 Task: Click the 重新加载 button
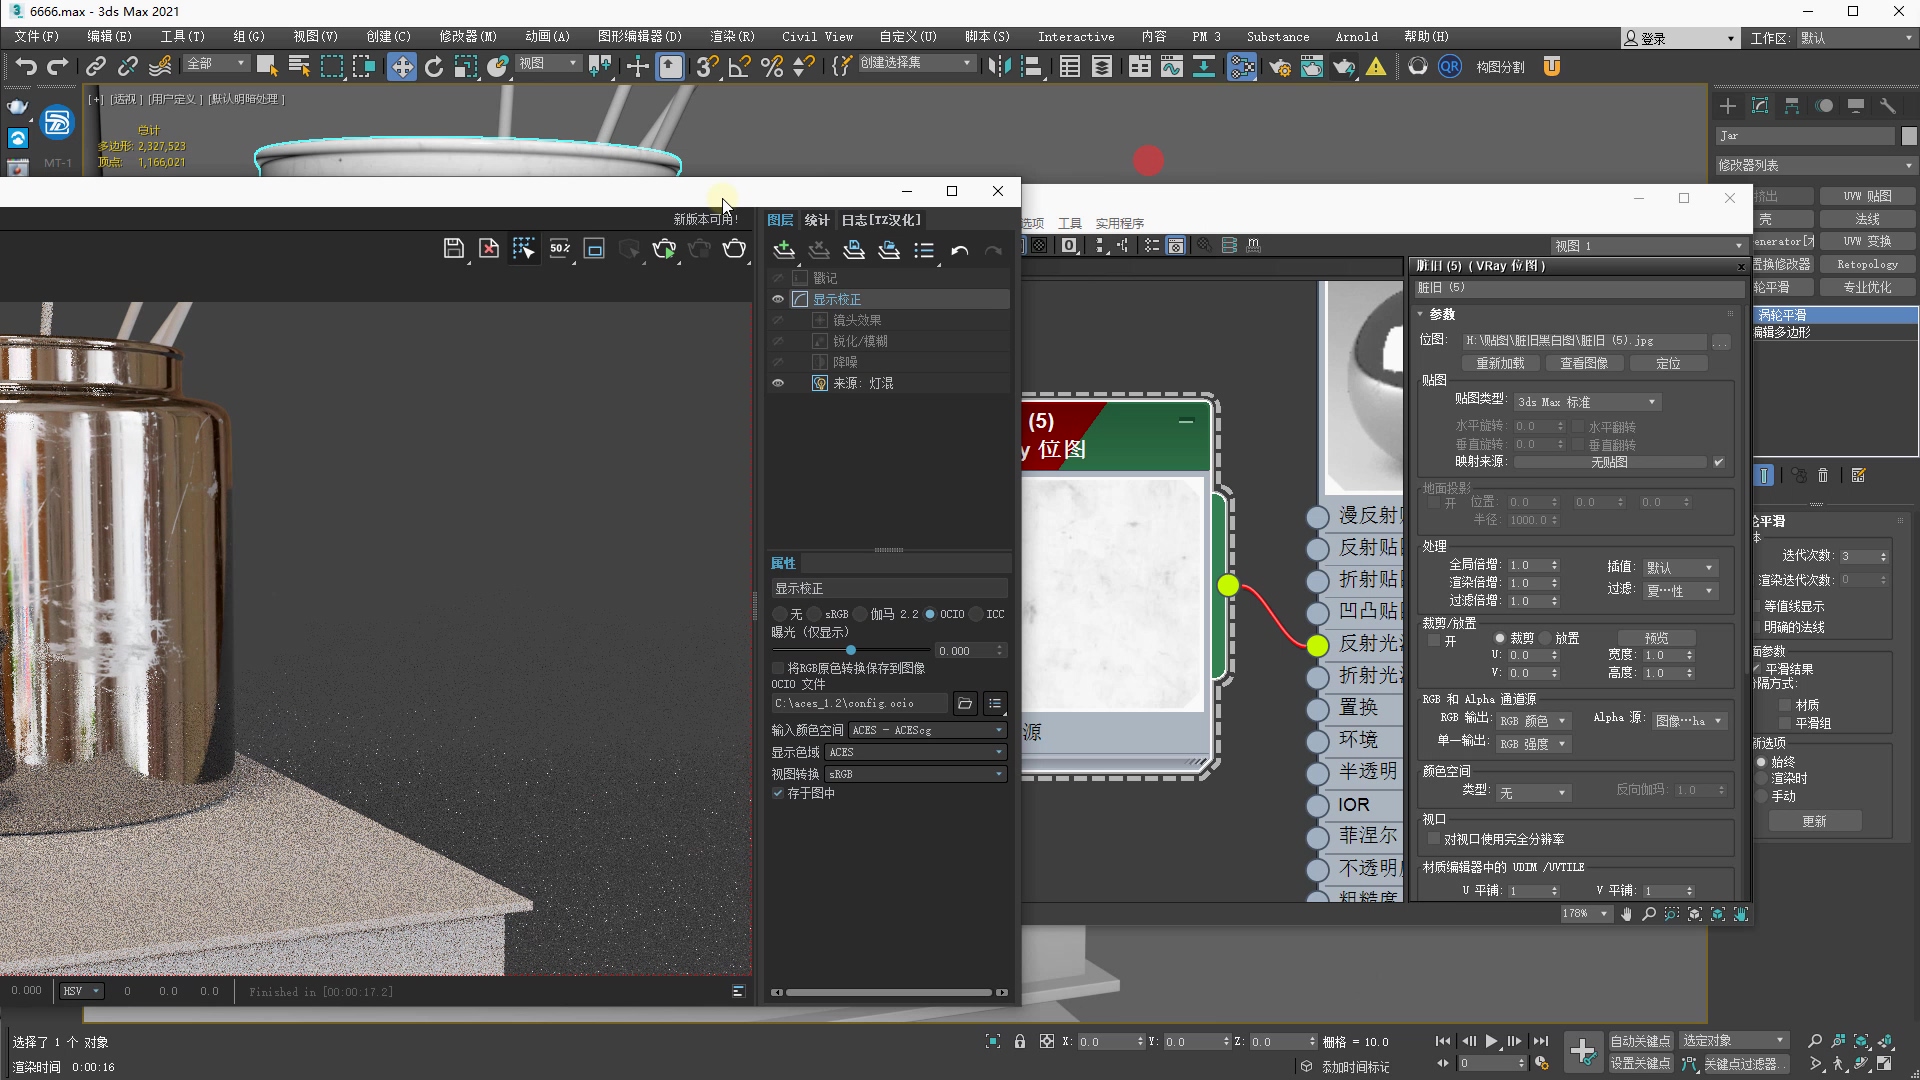pos(1500,363)
